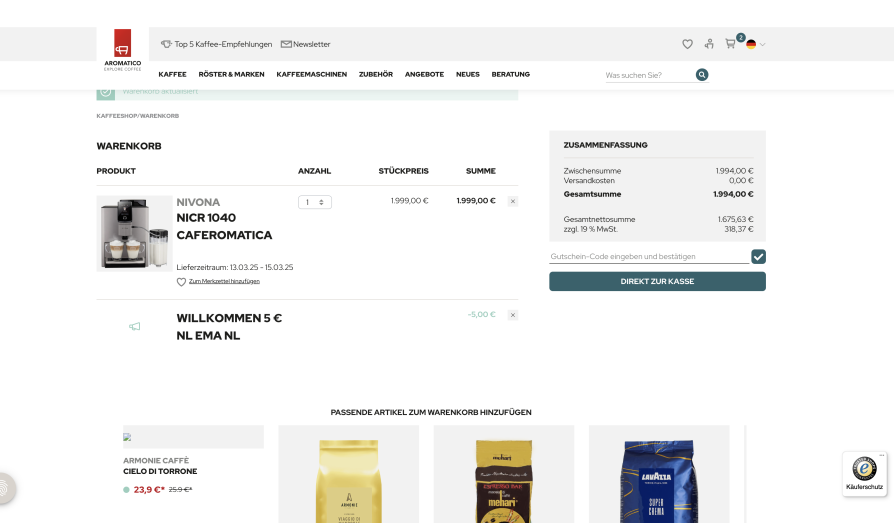
Task: Click the megaphone voucher icon
Action: coord(135,326)
